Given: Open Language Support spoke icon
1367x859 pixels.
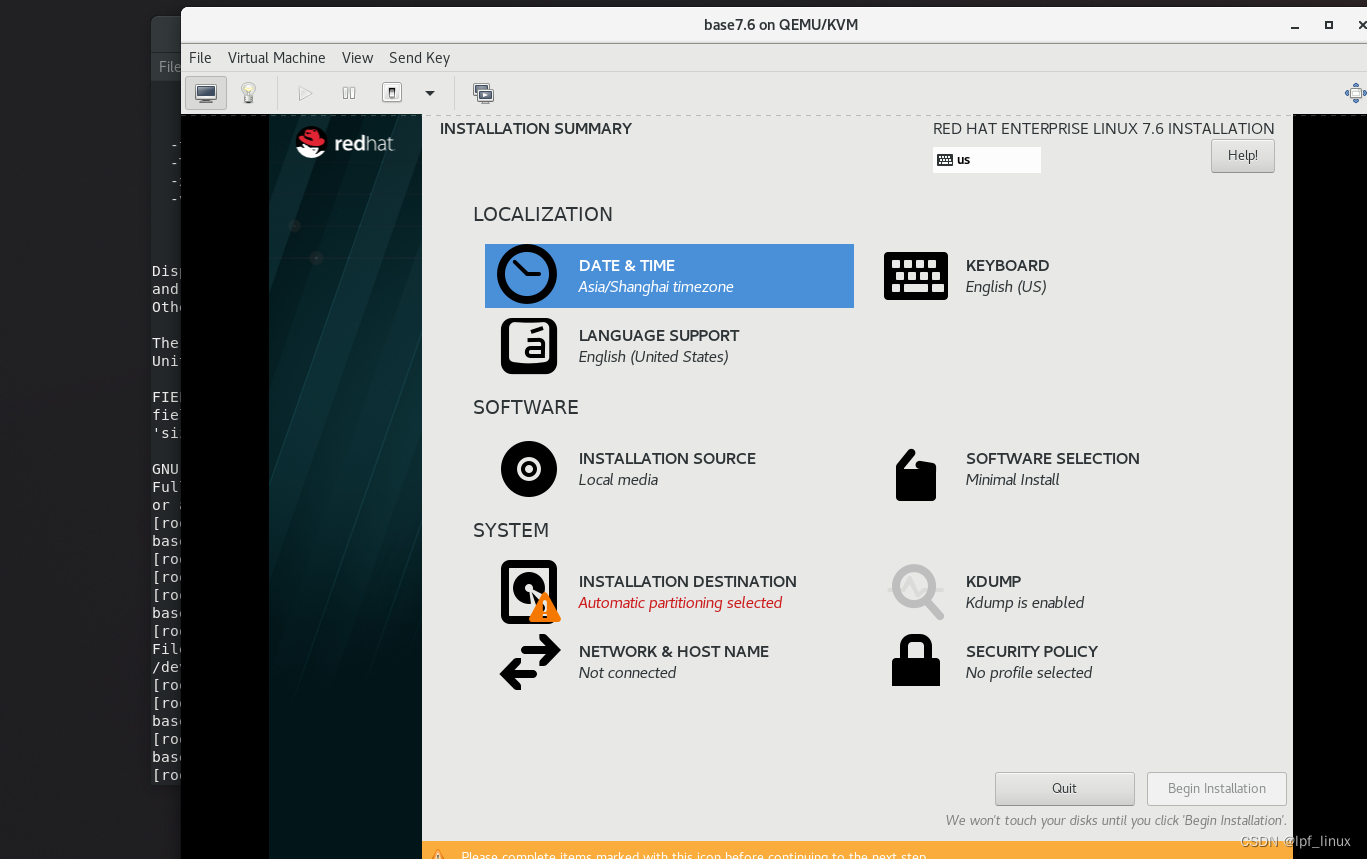Looking at the screenshot, I should click(528, 346).
